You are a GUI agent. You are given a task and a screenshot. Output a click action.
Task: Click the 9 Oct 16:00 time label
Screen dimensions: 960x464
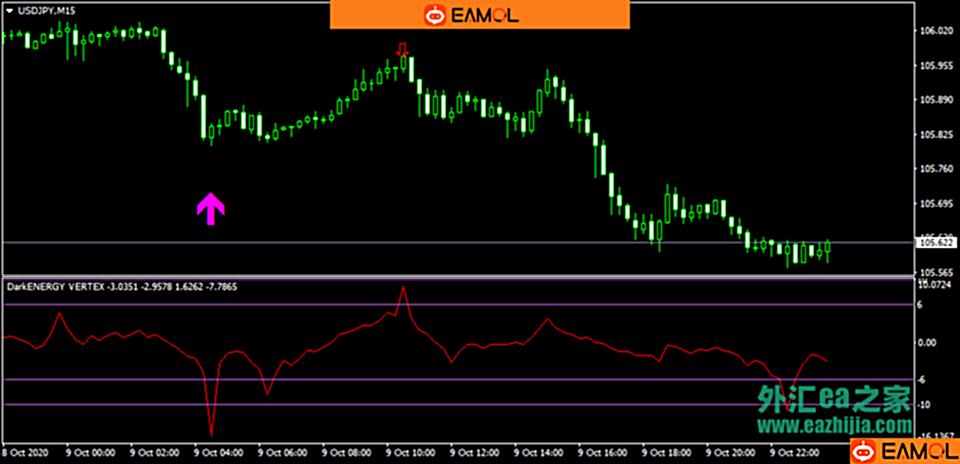coord(602,454)
